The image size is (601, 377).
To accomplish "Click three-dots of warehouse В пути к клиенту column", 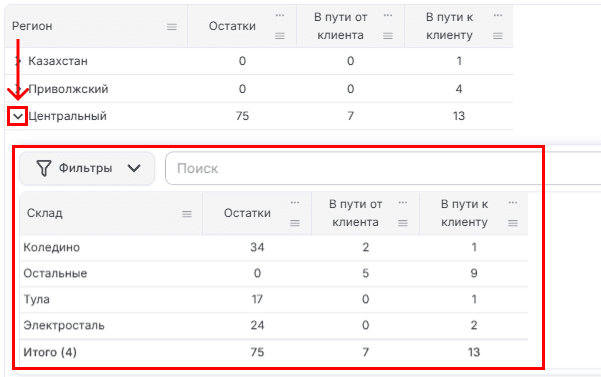I will point(513,203).
